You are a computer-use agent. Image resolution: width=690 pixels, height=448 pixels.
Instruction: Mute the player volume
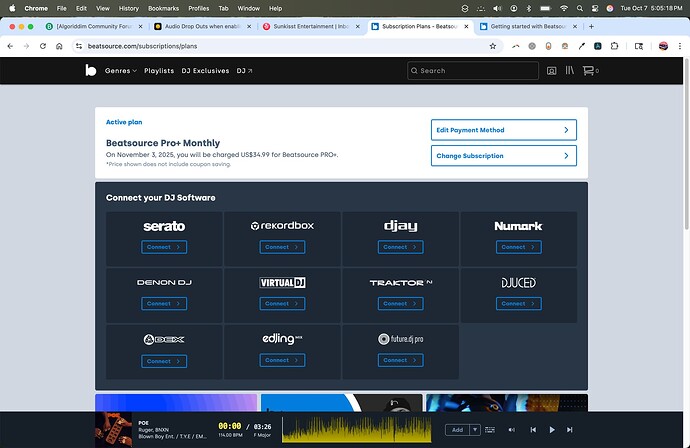[x=512, y=430]
